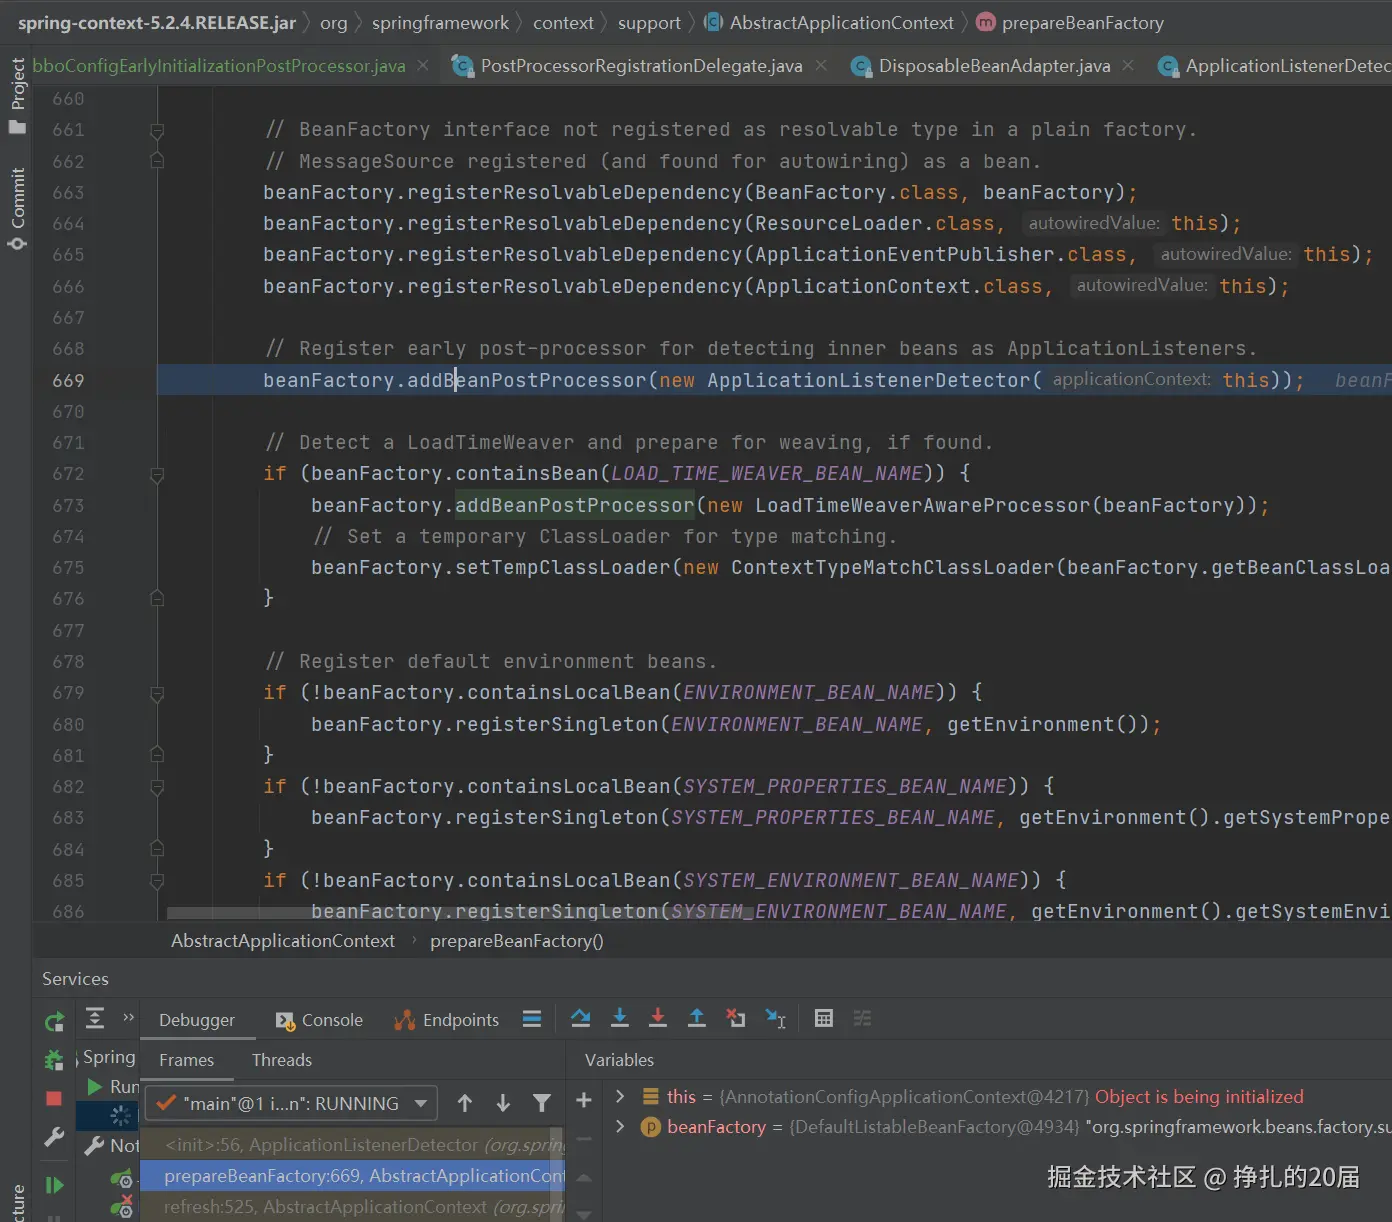This screenshot has width=1392, height=1222.
Task: Open Evaluate Expression calculator icon
Action: pyautogui.click(x=823, y=1019)
